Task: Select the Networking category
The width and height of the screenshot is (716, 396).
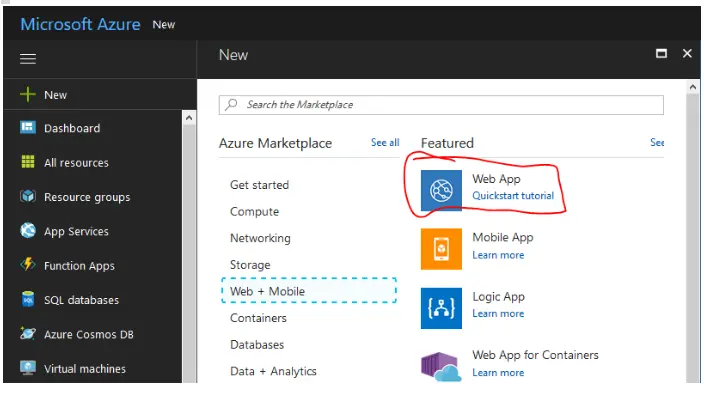Action: 260,238
